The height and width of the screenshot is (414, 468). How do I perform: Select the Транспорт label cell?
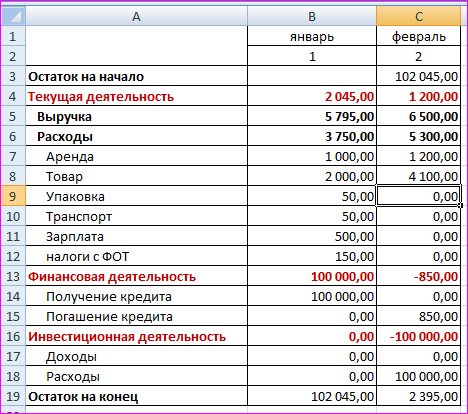coord(136,216)
